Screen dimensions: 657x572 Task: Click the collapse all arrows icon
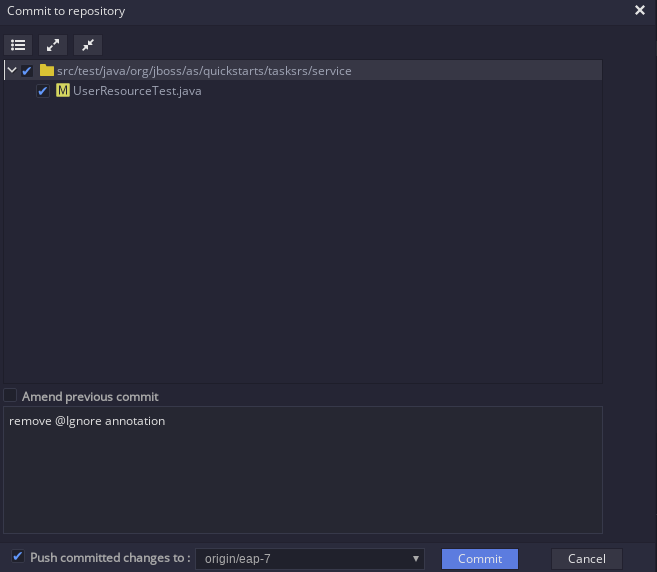(x=88, y=45)
